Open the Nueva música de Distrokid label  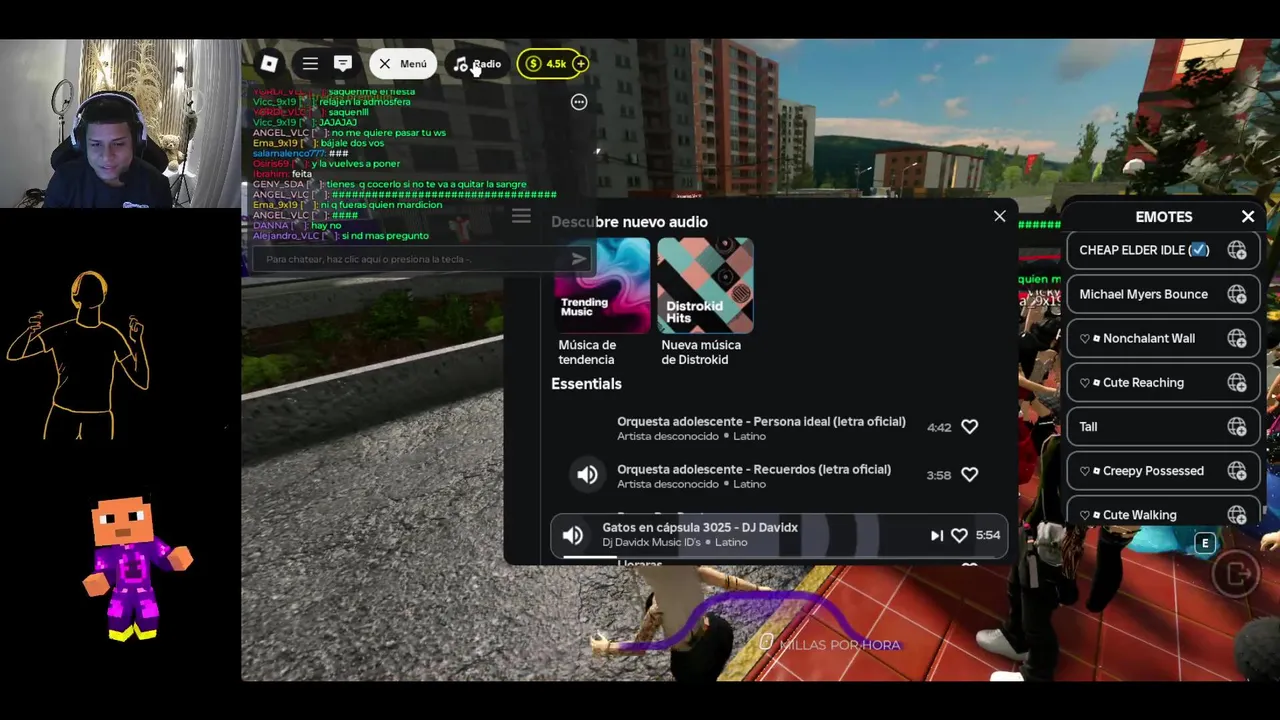(701, 352)
